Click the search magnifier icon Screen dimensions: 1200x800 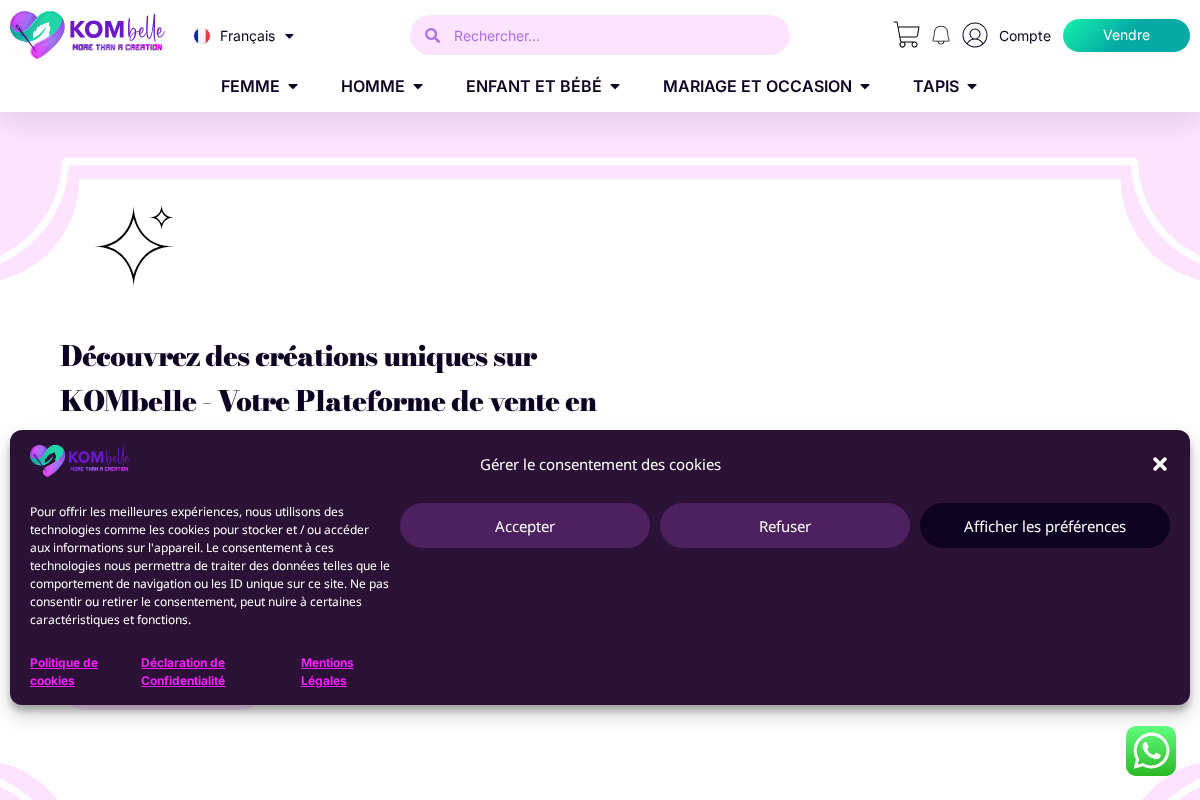433,35
